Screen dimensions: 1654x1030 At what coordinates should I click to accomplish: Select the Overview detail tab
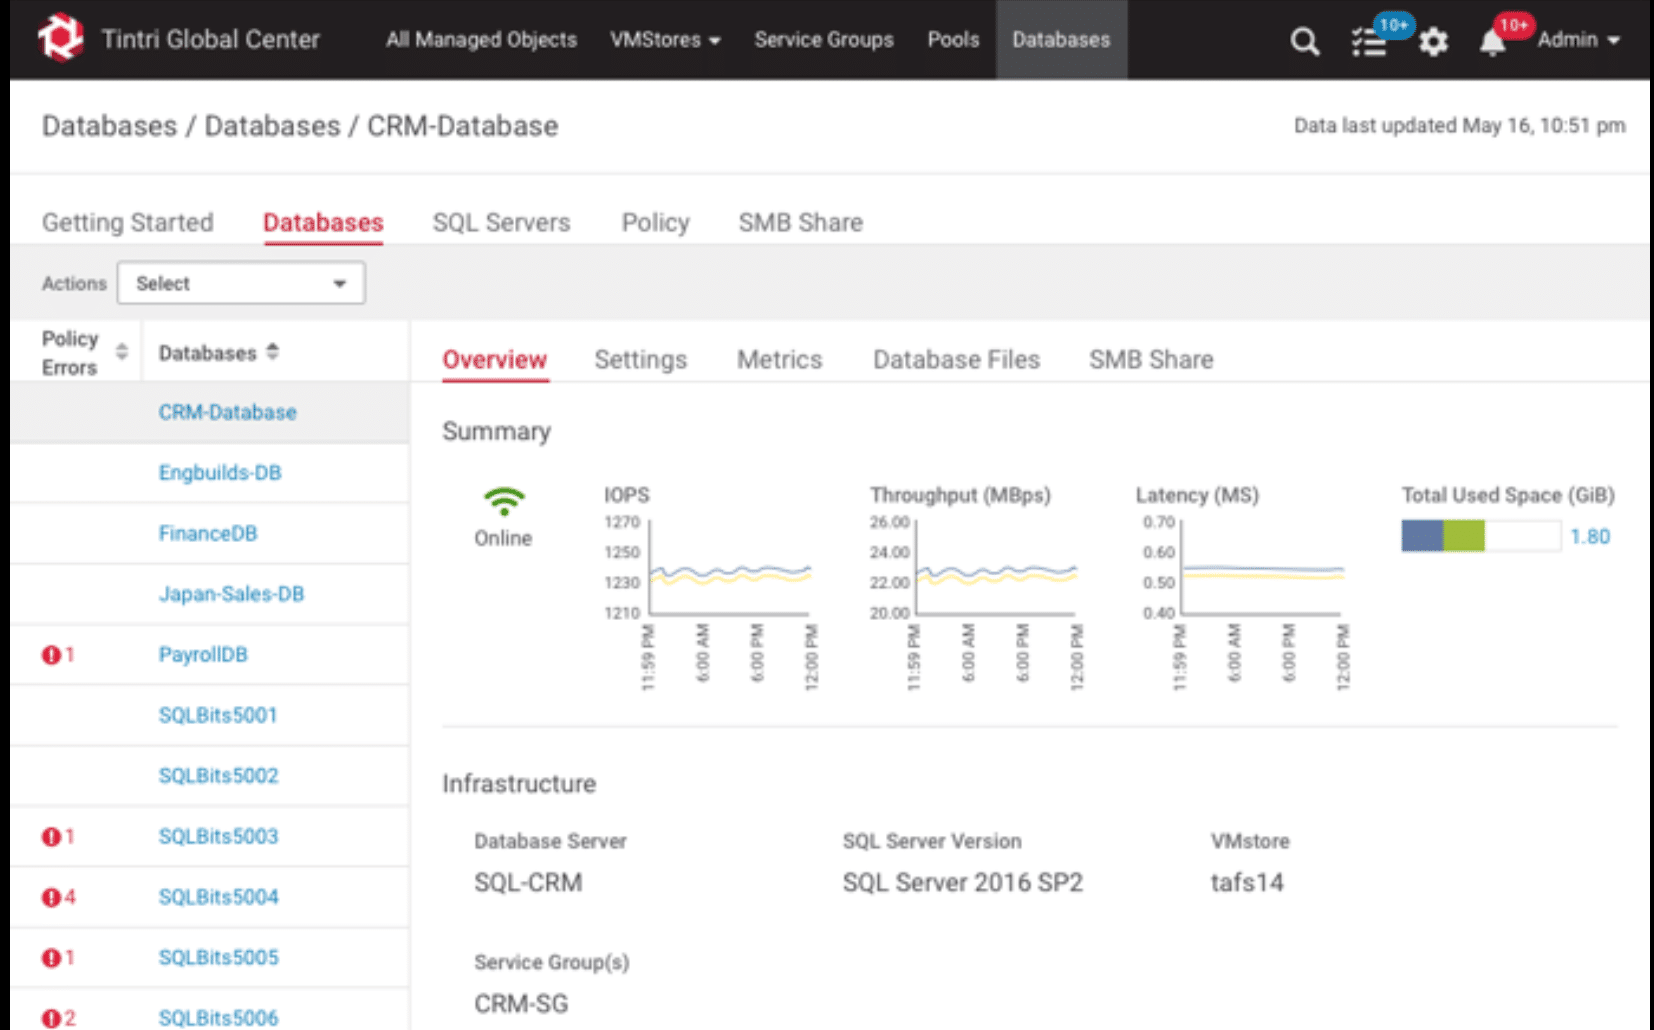coord(495,360)
